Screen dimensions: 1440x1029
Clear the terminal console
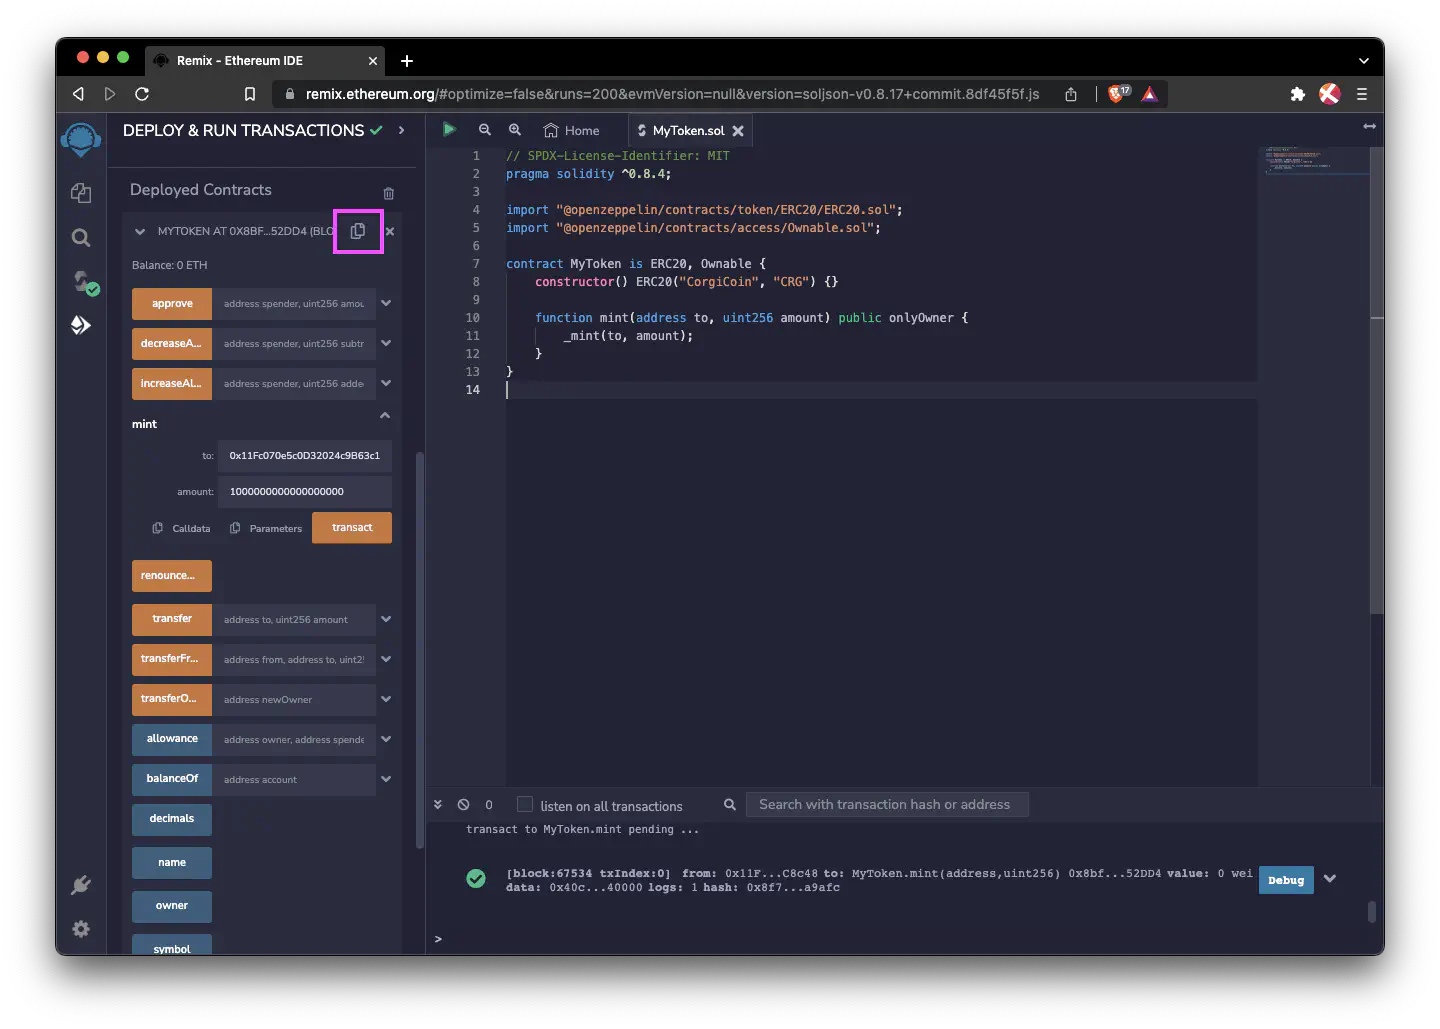464,804
